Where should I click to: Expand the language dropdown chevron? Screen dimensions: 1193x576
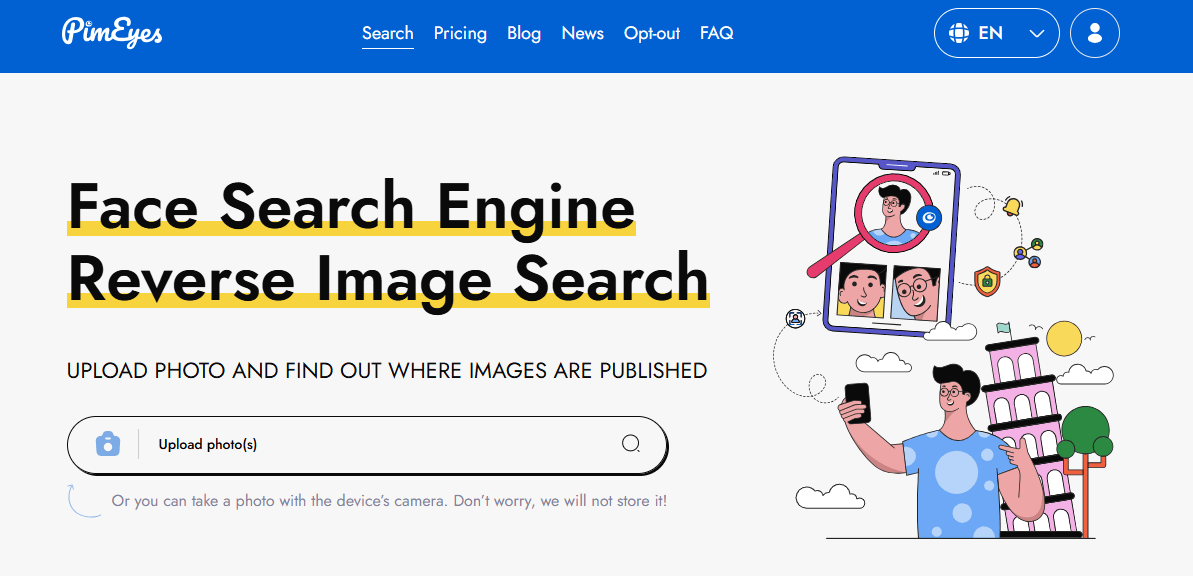coord(1036,34)
